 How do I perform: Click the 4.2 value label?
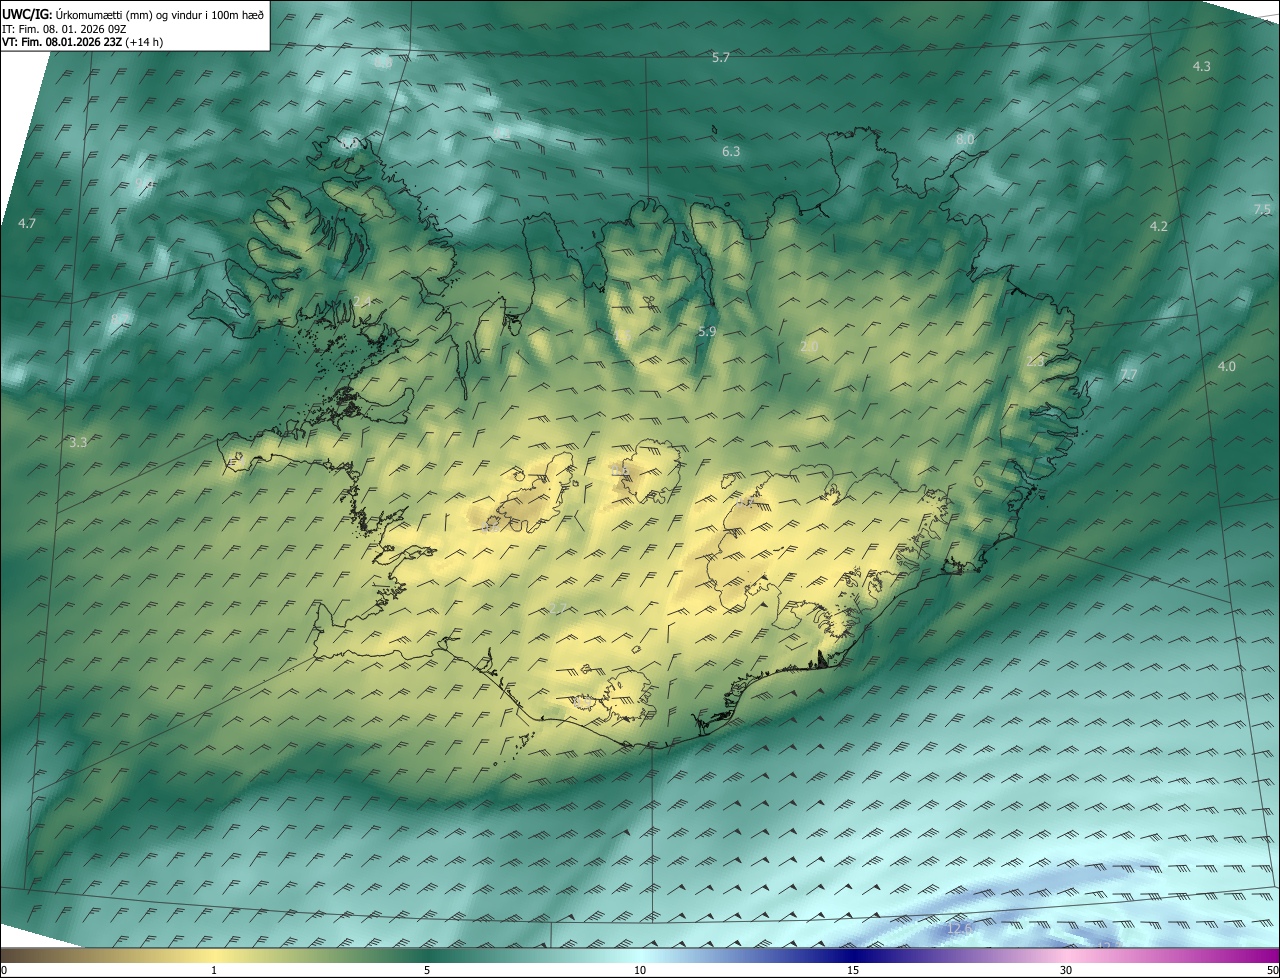pos(1159,227)
